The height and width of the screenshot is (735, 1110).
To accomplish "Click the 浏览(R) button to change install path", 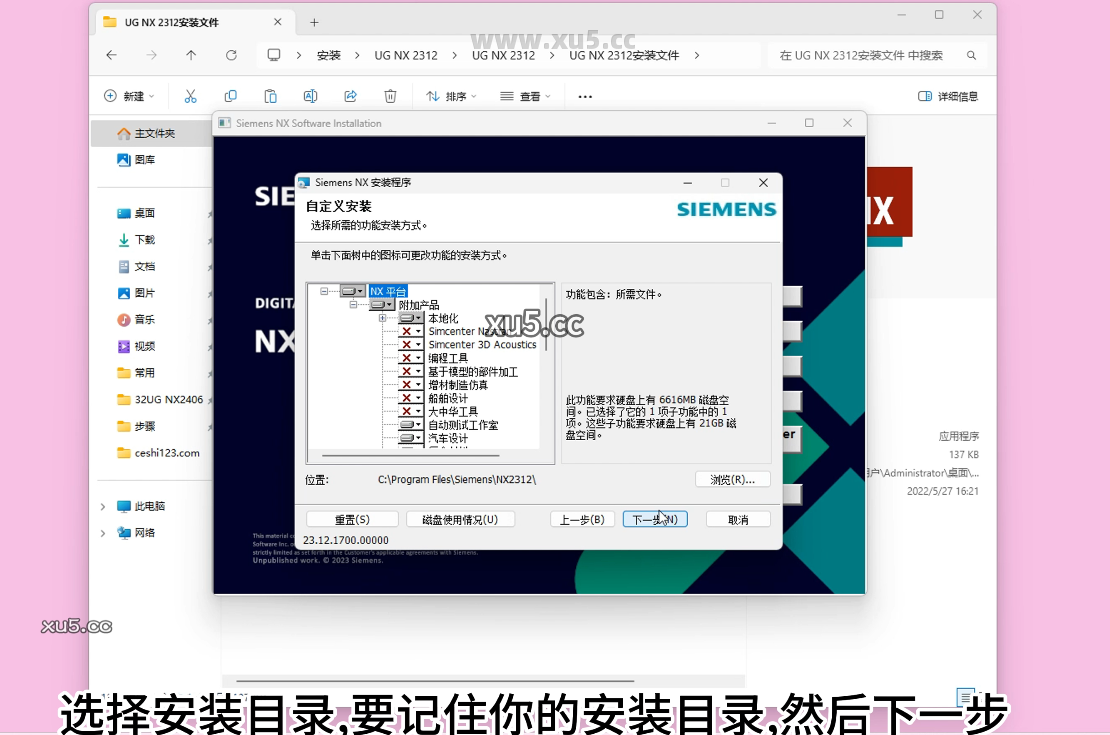I will 733,479.
